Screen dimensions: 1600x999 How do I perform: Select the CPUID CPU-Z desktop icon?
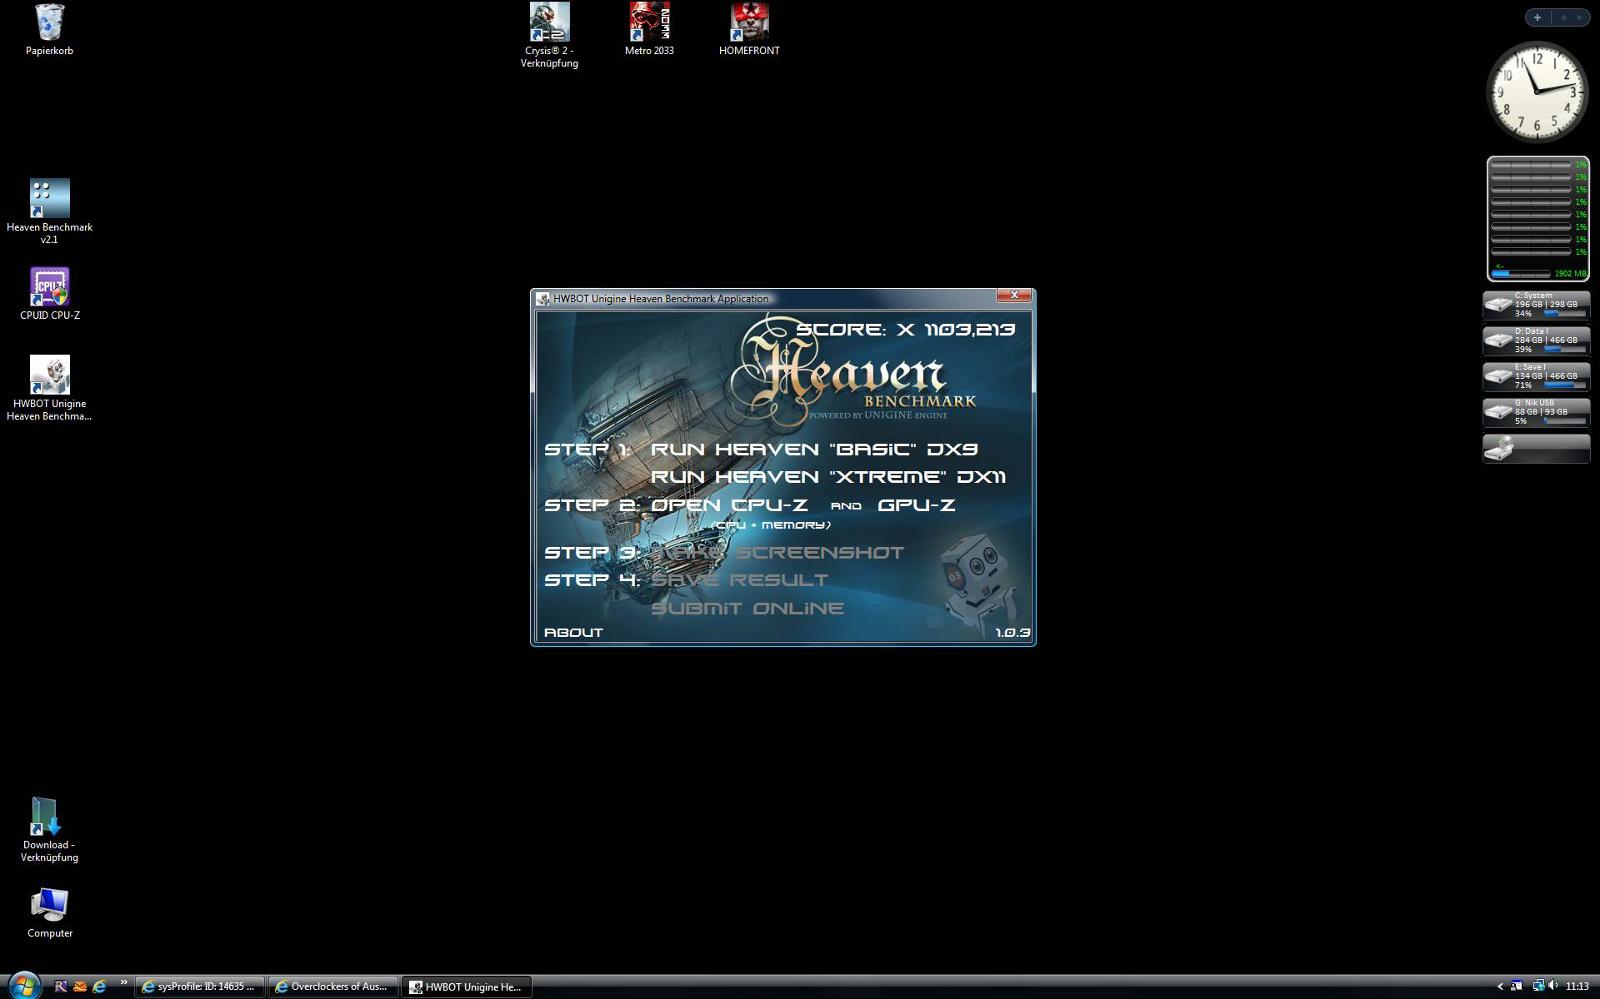tap(49, 294)
